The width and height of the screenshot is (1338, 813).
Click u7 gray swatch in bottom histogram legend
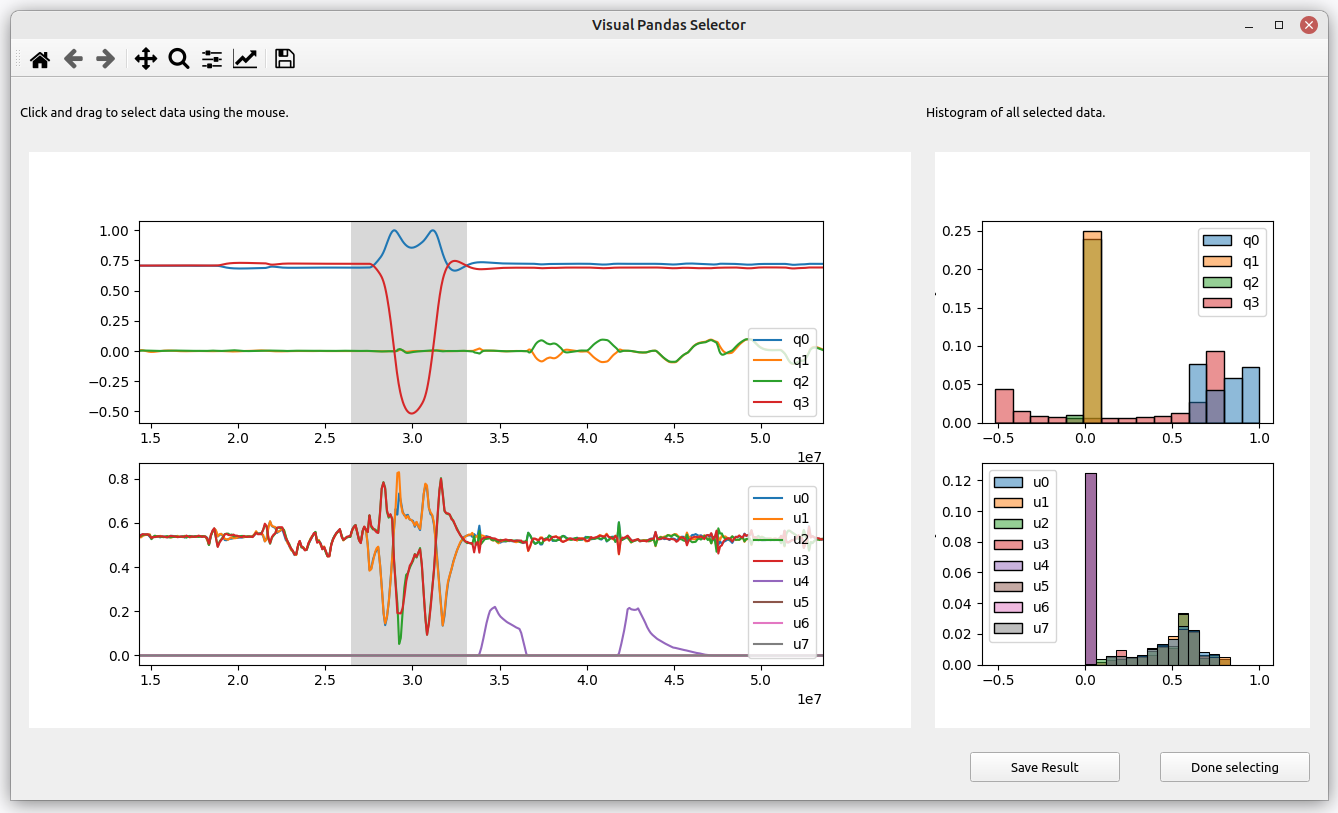pos(1009,628)
